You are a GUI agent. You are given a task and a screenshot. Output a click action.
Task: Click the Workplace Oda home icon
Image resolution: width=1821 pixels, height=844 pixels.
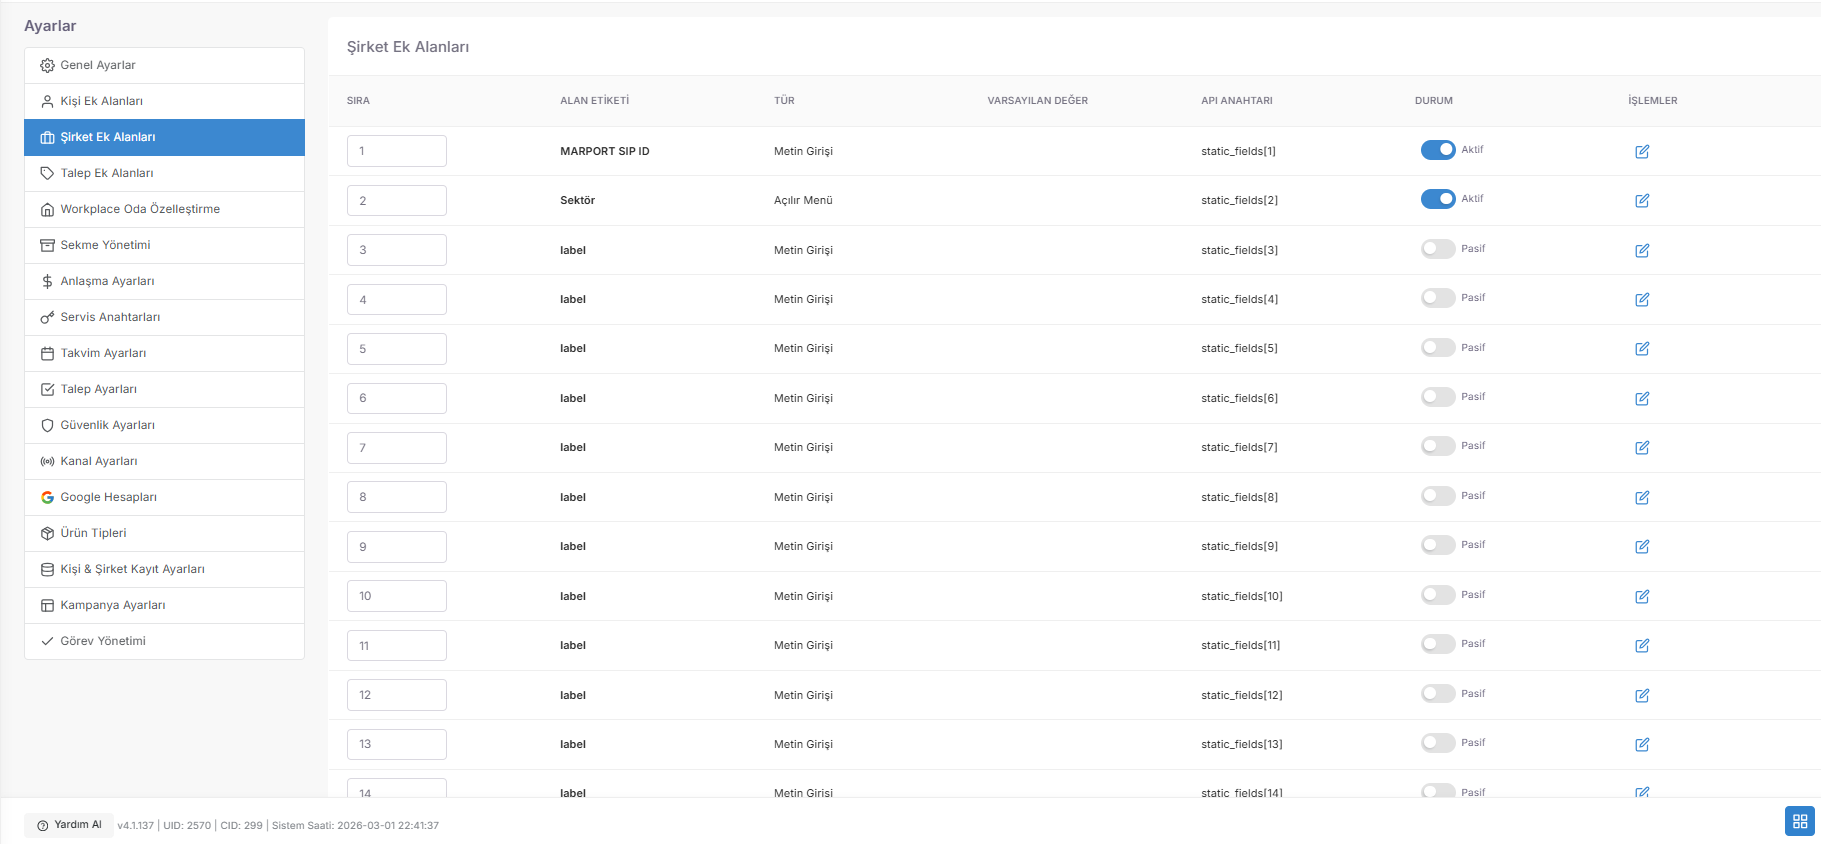tap(47, 209)
